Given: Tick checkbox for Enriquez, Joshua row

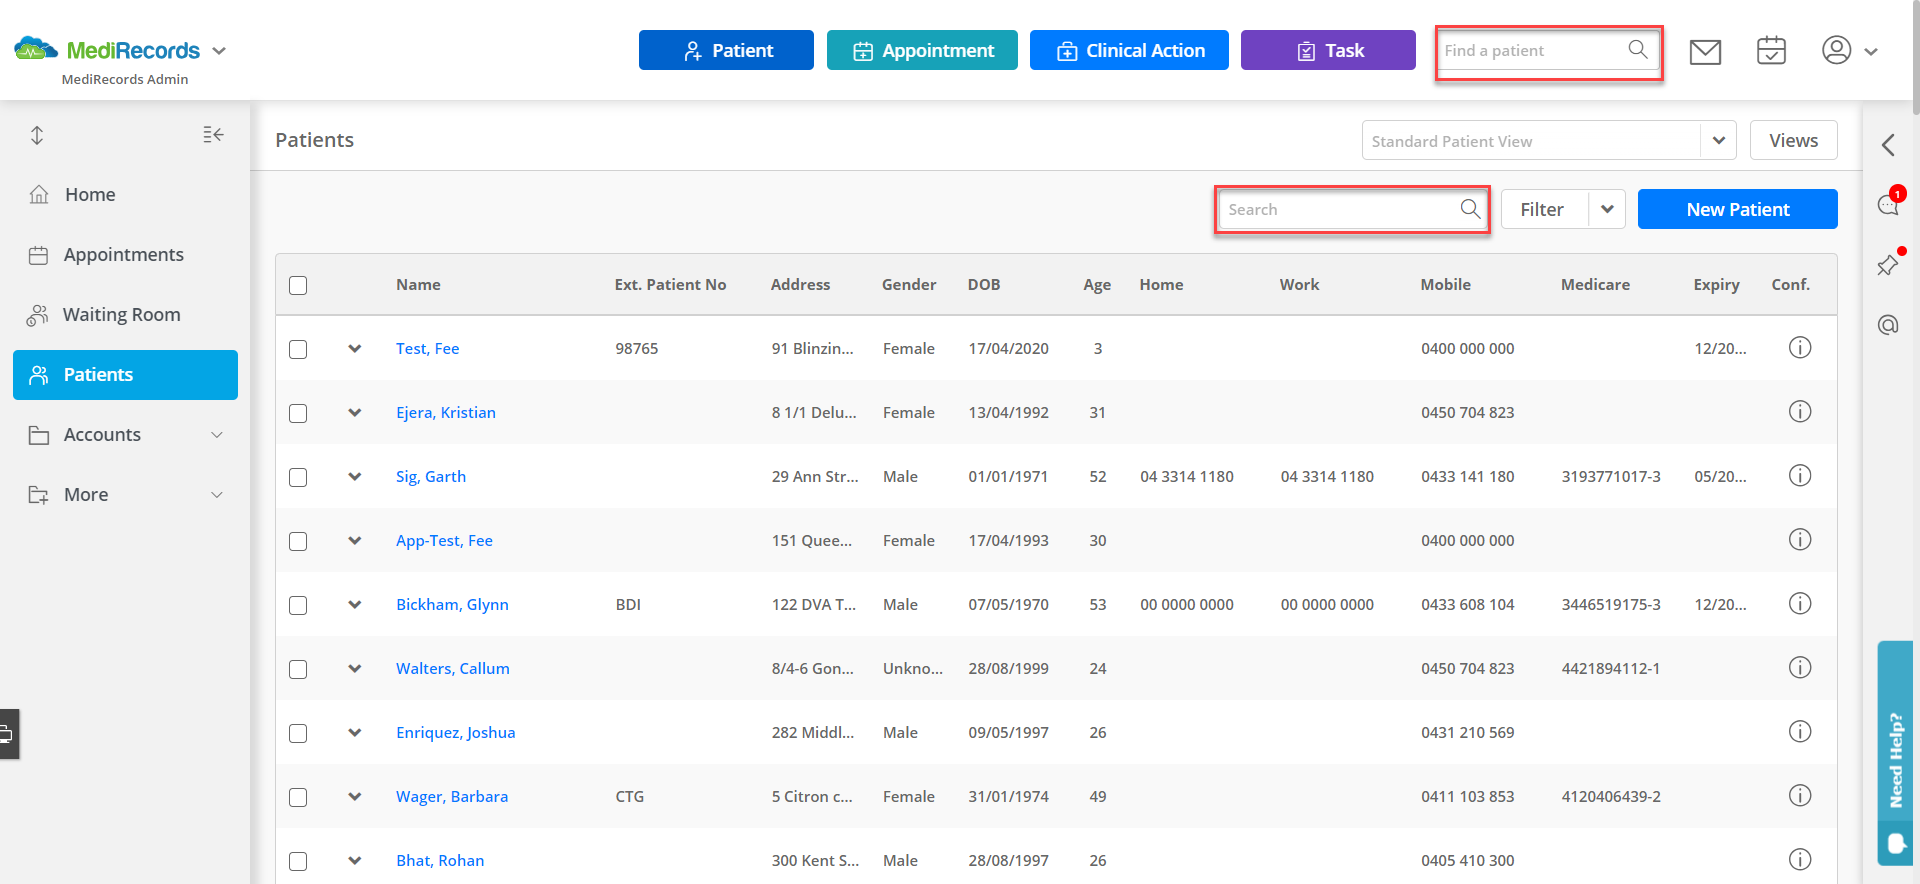Looking at the screenshot, I should click(298, 733).
